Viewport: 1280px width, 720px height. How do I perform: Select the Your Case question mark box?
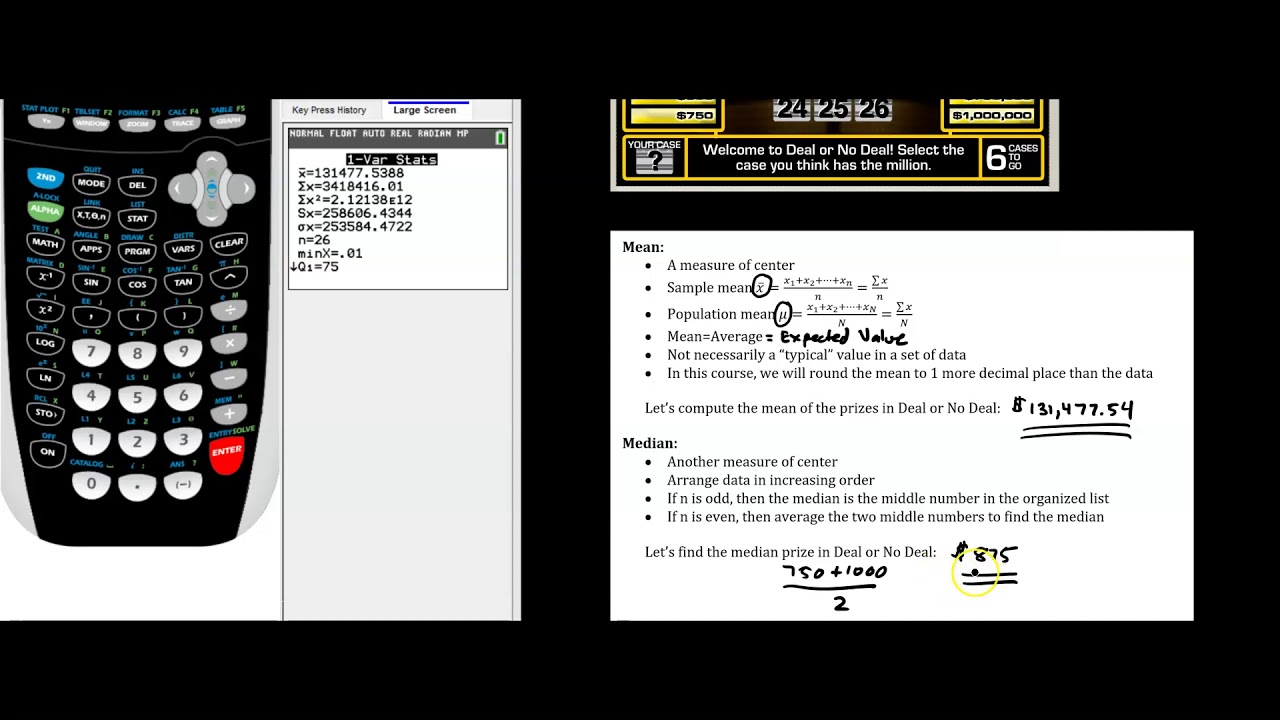tap(654, 158)
